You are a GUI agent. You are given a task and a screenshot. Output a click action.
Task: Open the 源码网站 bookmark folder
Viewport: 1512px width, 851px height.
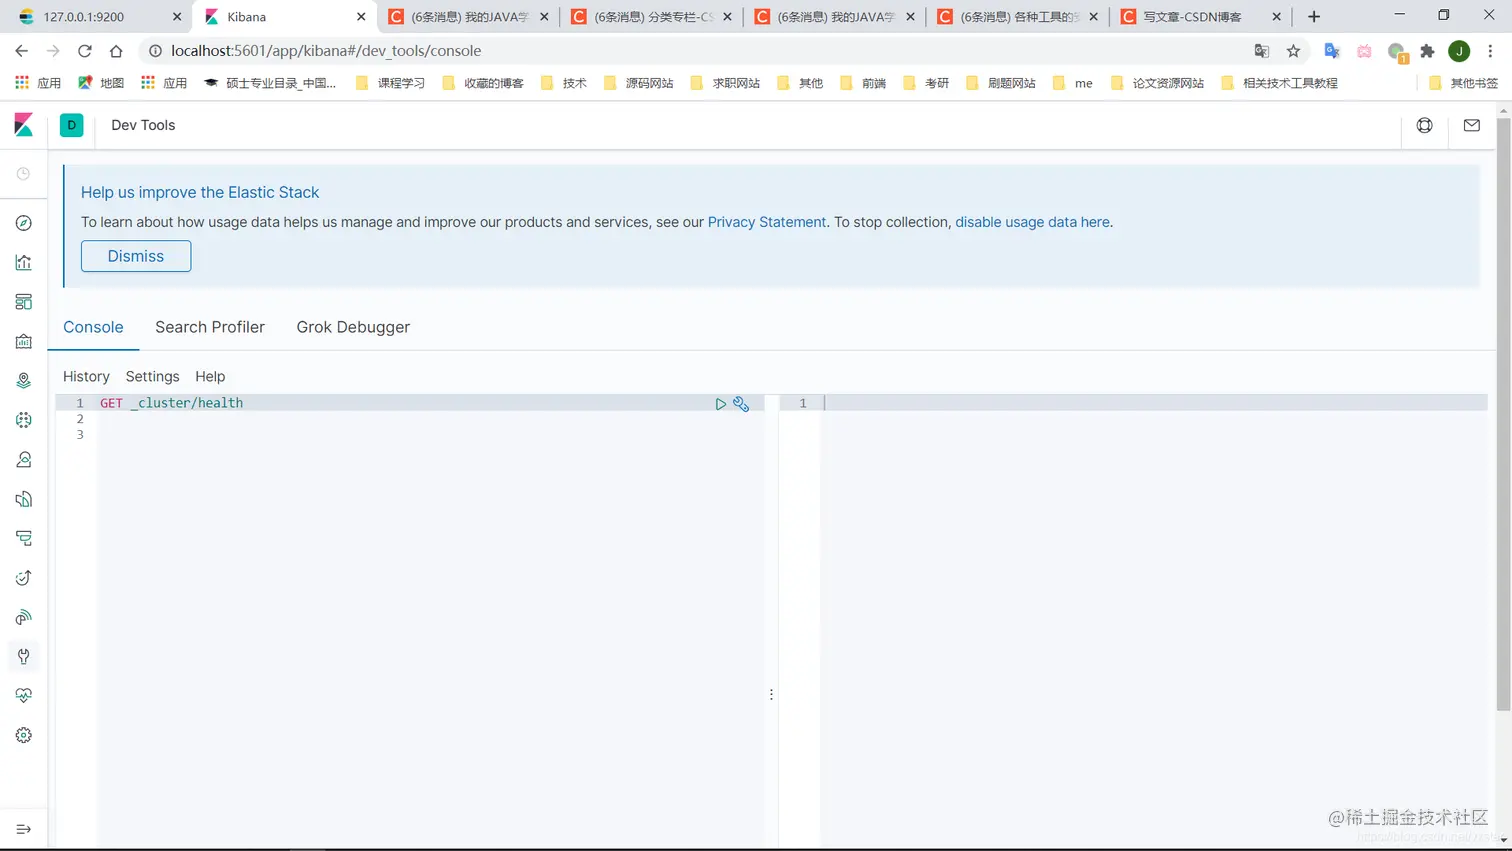click(x=639, y=83)
